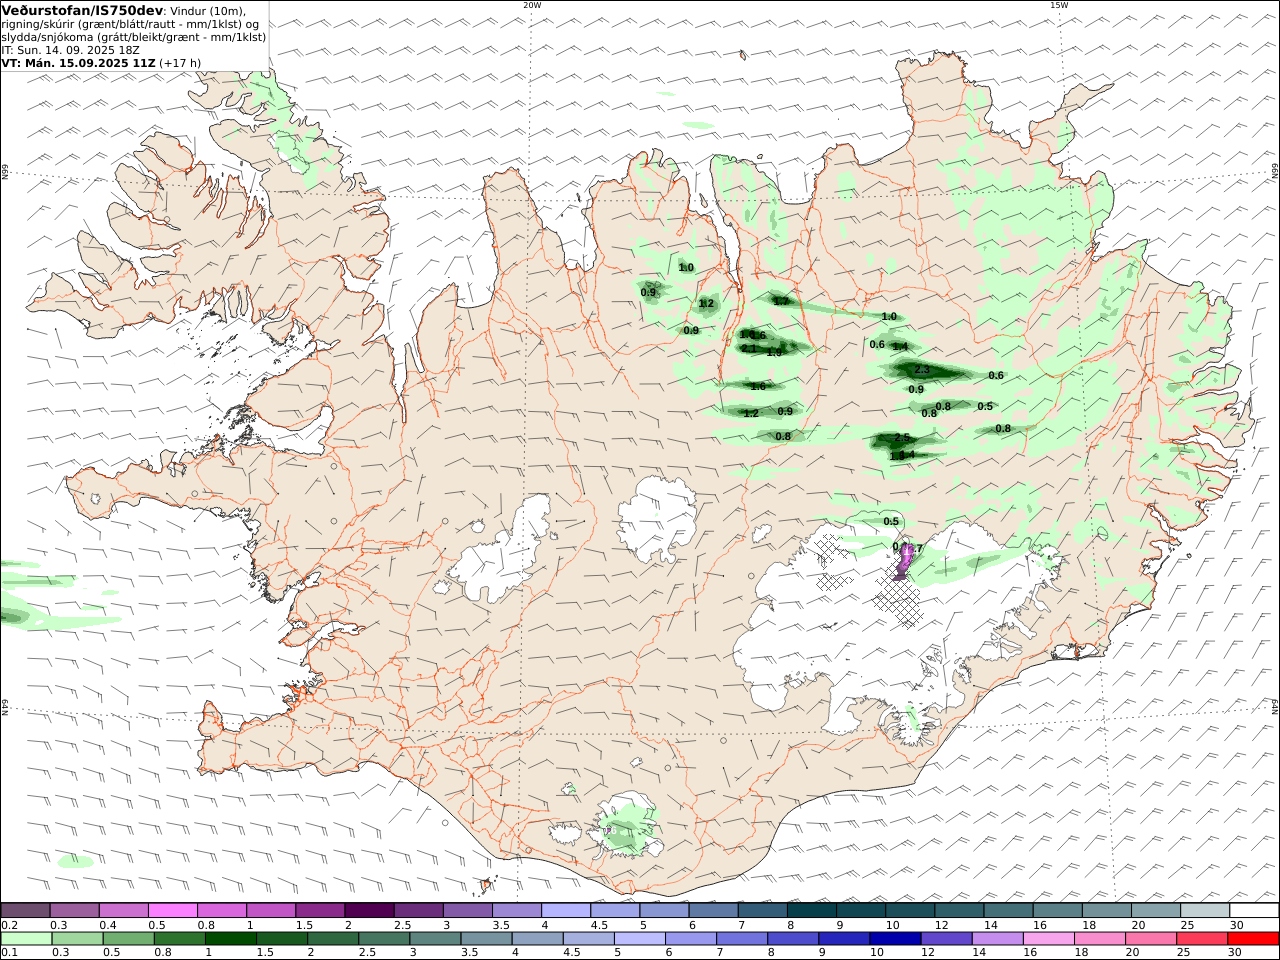Pick the pink rain swatch labeled 18
The image size is (1280, 960).
(x=1100, y=939)
